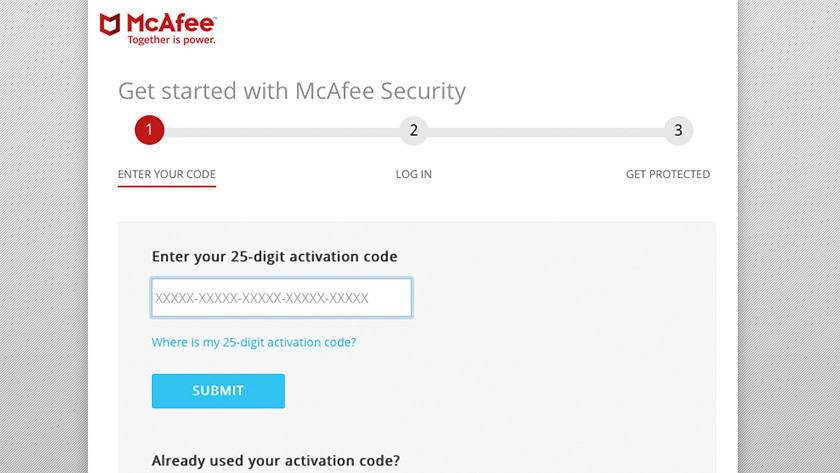840x473 pixels.
Task: Switch to the LOG IN step
Action: point(414,174)
